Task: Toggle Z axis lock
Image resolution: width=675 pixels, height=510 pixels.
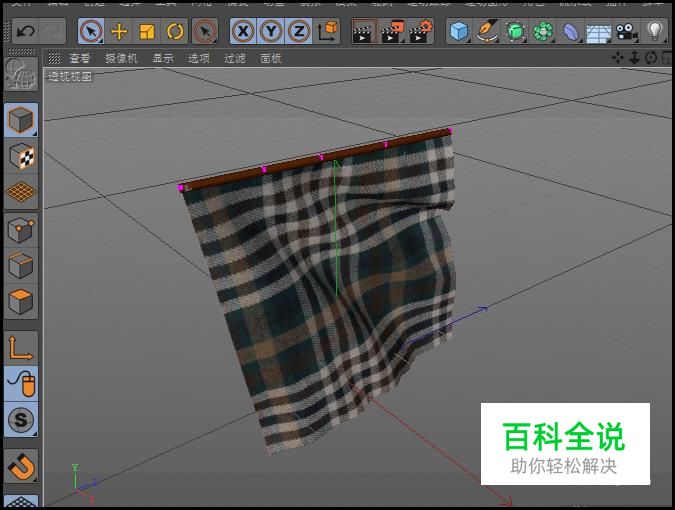Action: point(298,31)
